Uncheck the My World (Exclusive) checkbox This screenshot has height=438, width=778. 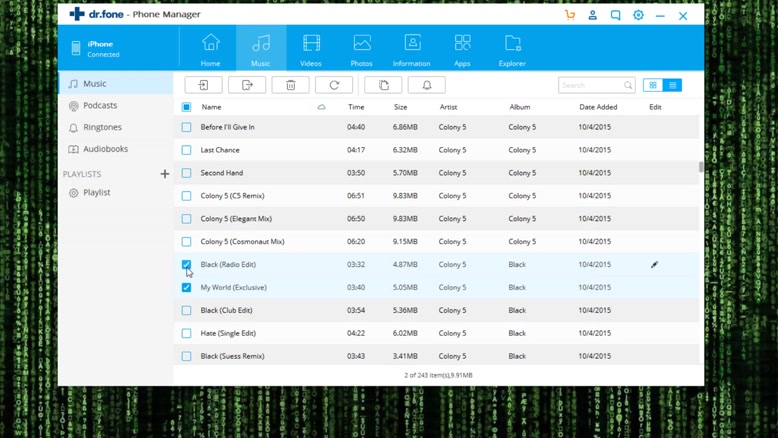pyautogui.click(x=186, y=288)
